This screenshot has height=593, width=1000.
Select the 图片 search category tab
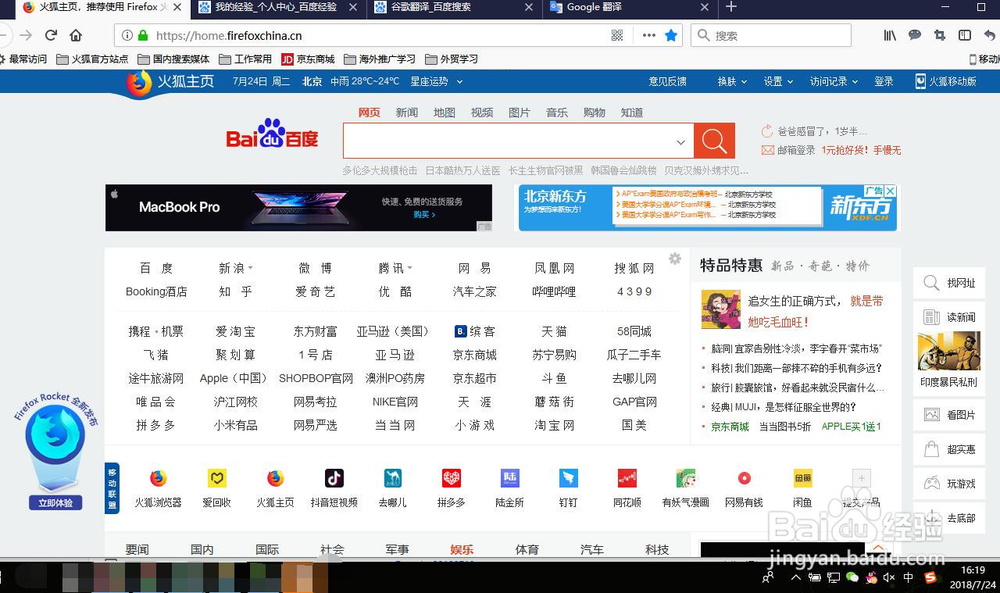[519, 112]
